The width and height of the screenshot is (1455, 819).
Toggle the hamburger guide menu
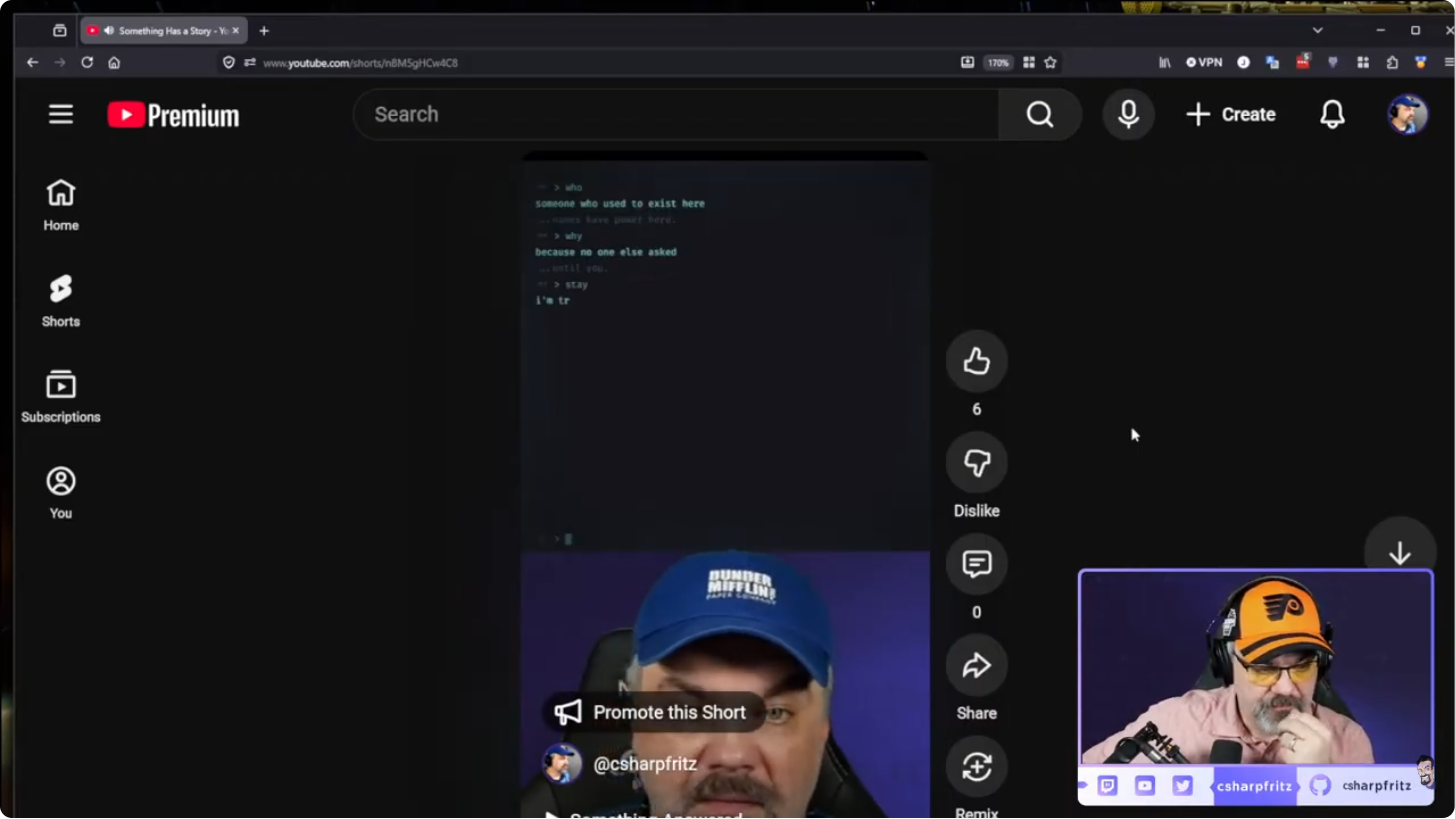pyautogui.click(x=61, y=114)
